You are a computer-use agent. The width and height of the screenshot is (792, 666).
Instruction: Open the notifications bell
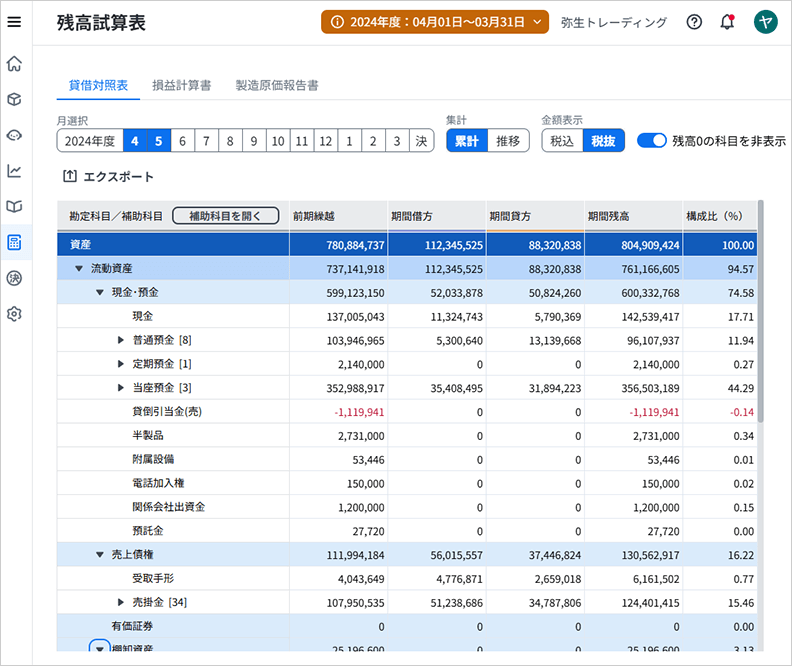click(727, 22)
